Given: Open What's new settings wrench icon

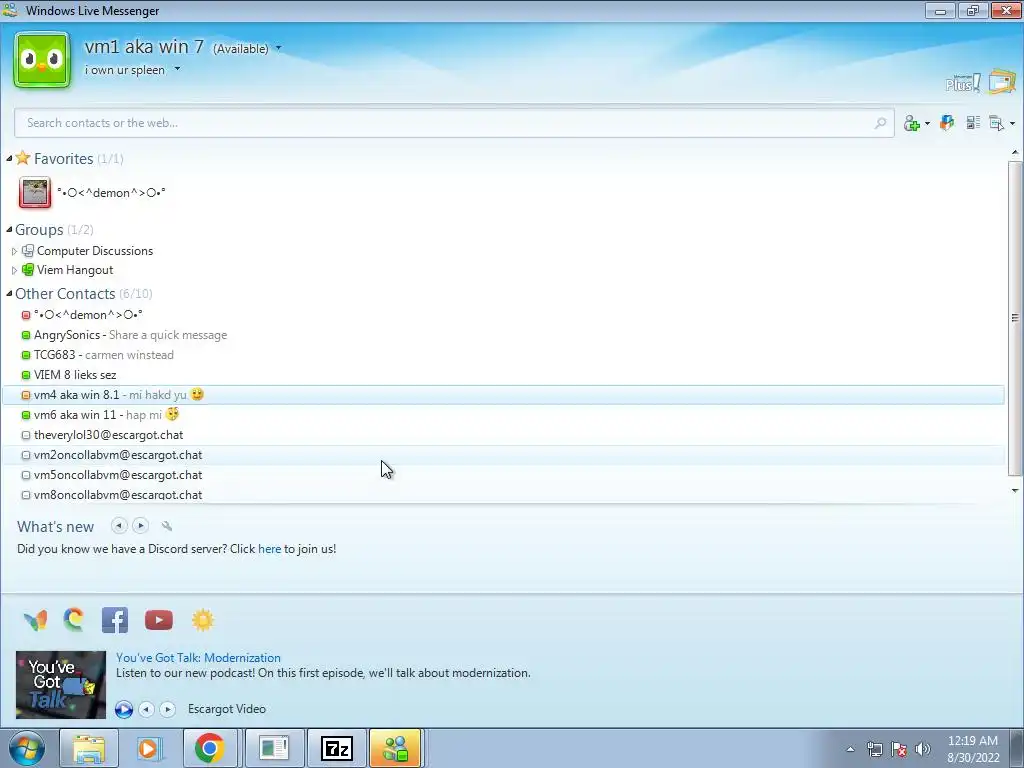Looking at the screenshot, I should (167, 526).
